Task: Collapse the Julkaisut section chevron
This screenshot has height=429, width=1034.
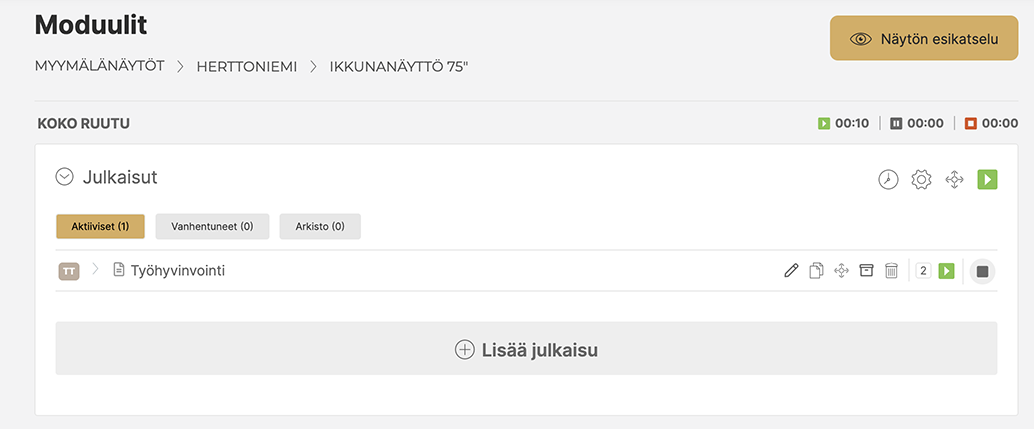Action: click(65, 177)
